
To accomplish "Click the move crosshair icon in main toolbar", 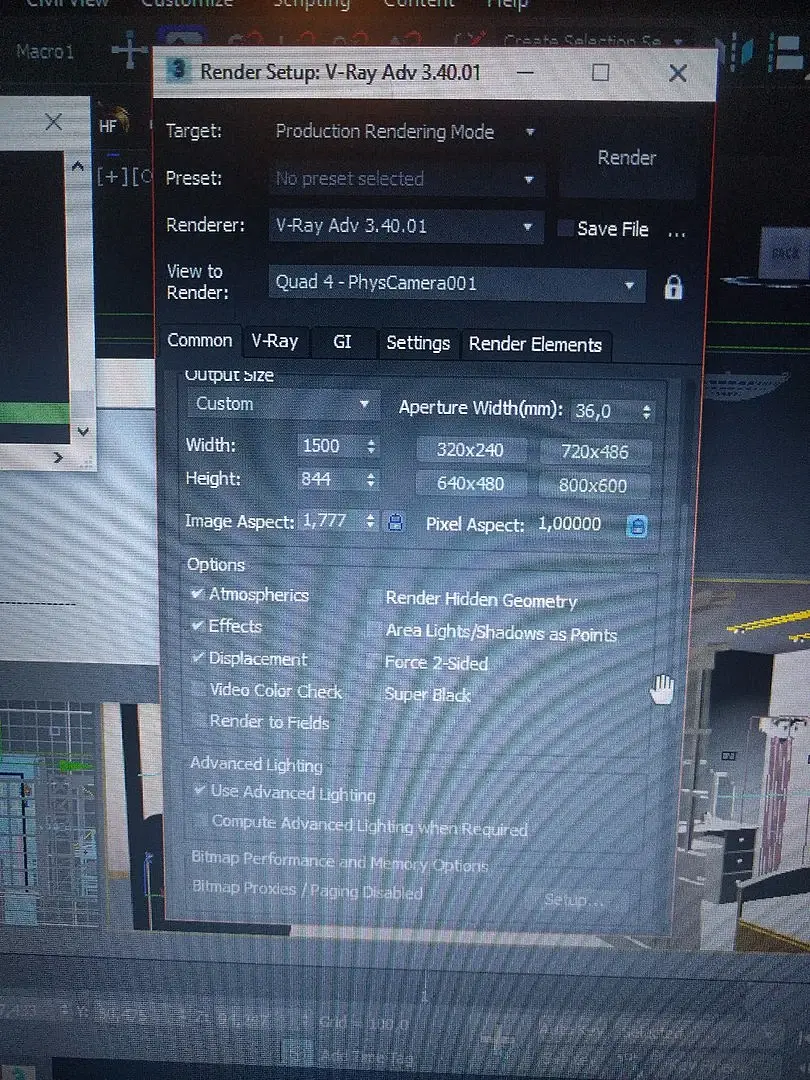I will (129, 51).
